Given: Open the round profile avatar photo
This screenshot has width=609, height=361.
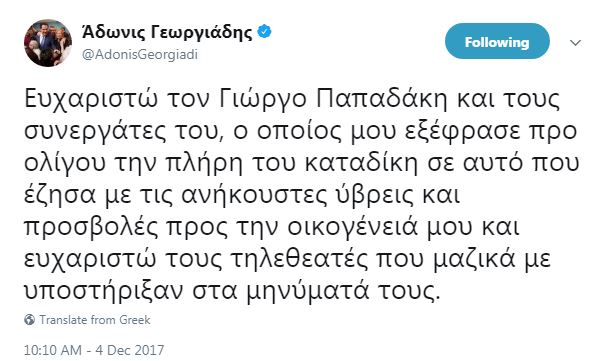Looking at the screenshot, I should pyautogui.click(x=48, y=43).
